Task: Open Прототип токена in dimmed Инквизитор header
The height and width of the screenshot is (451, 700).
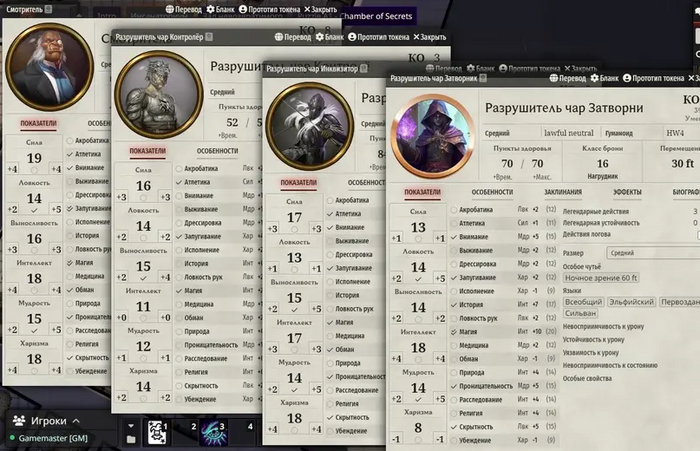Action: point(529,69)
